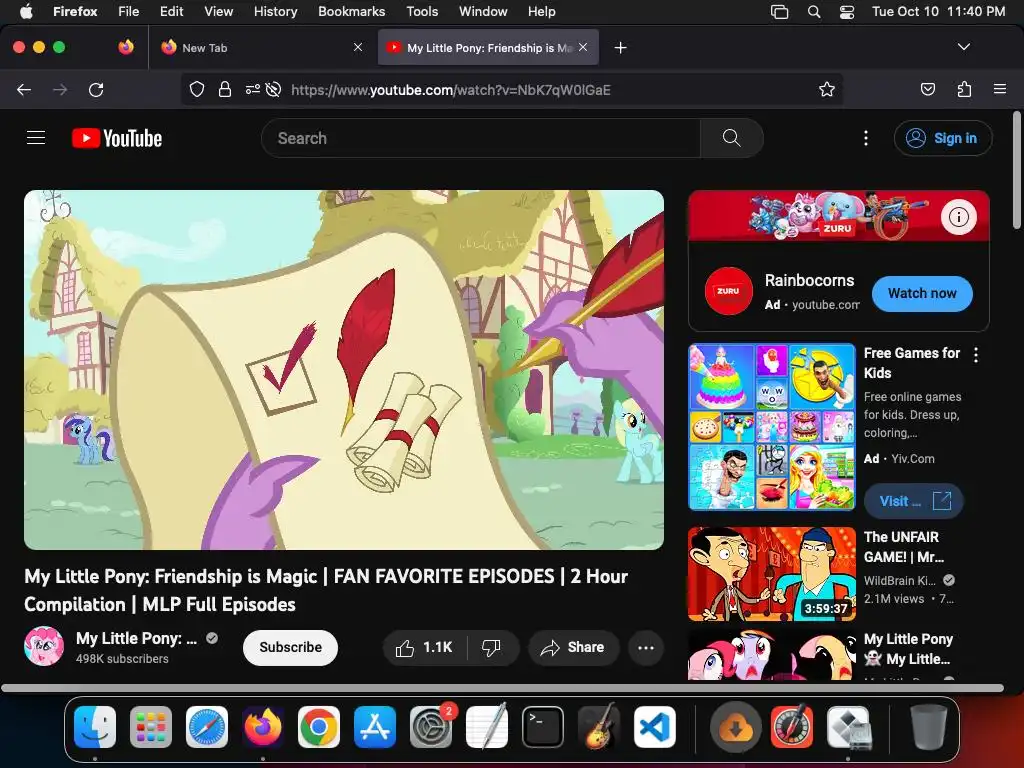Select the My Little Pony YouTube tab
This screenshot has width=1024, height=768.
tap(488, 48)
